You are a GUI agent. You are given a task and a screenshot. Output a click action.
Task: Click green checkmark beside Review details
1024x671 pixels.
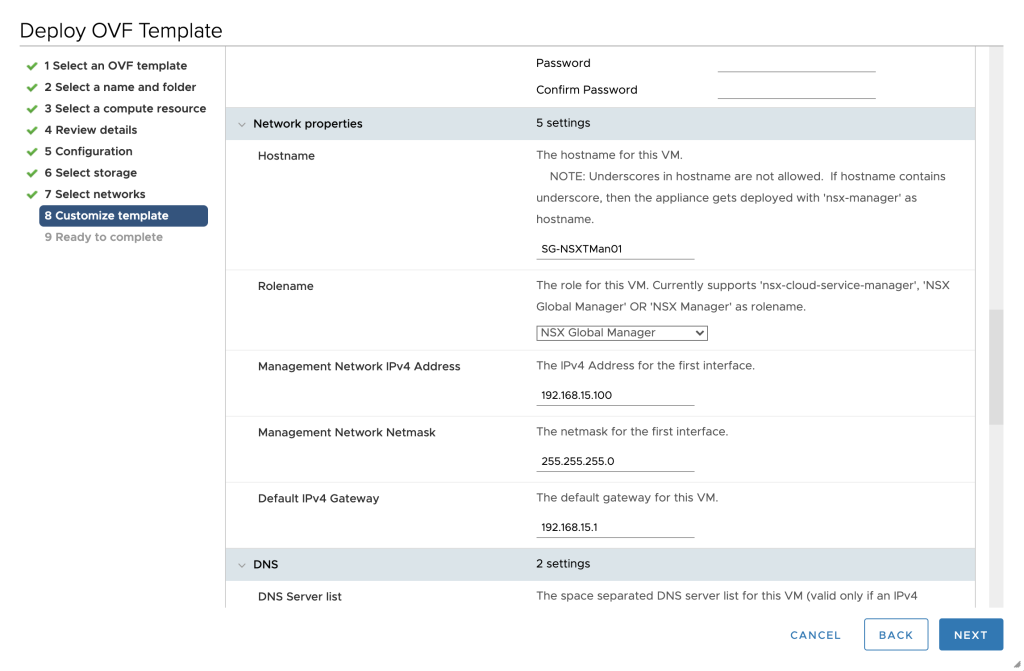click(32, 131)
